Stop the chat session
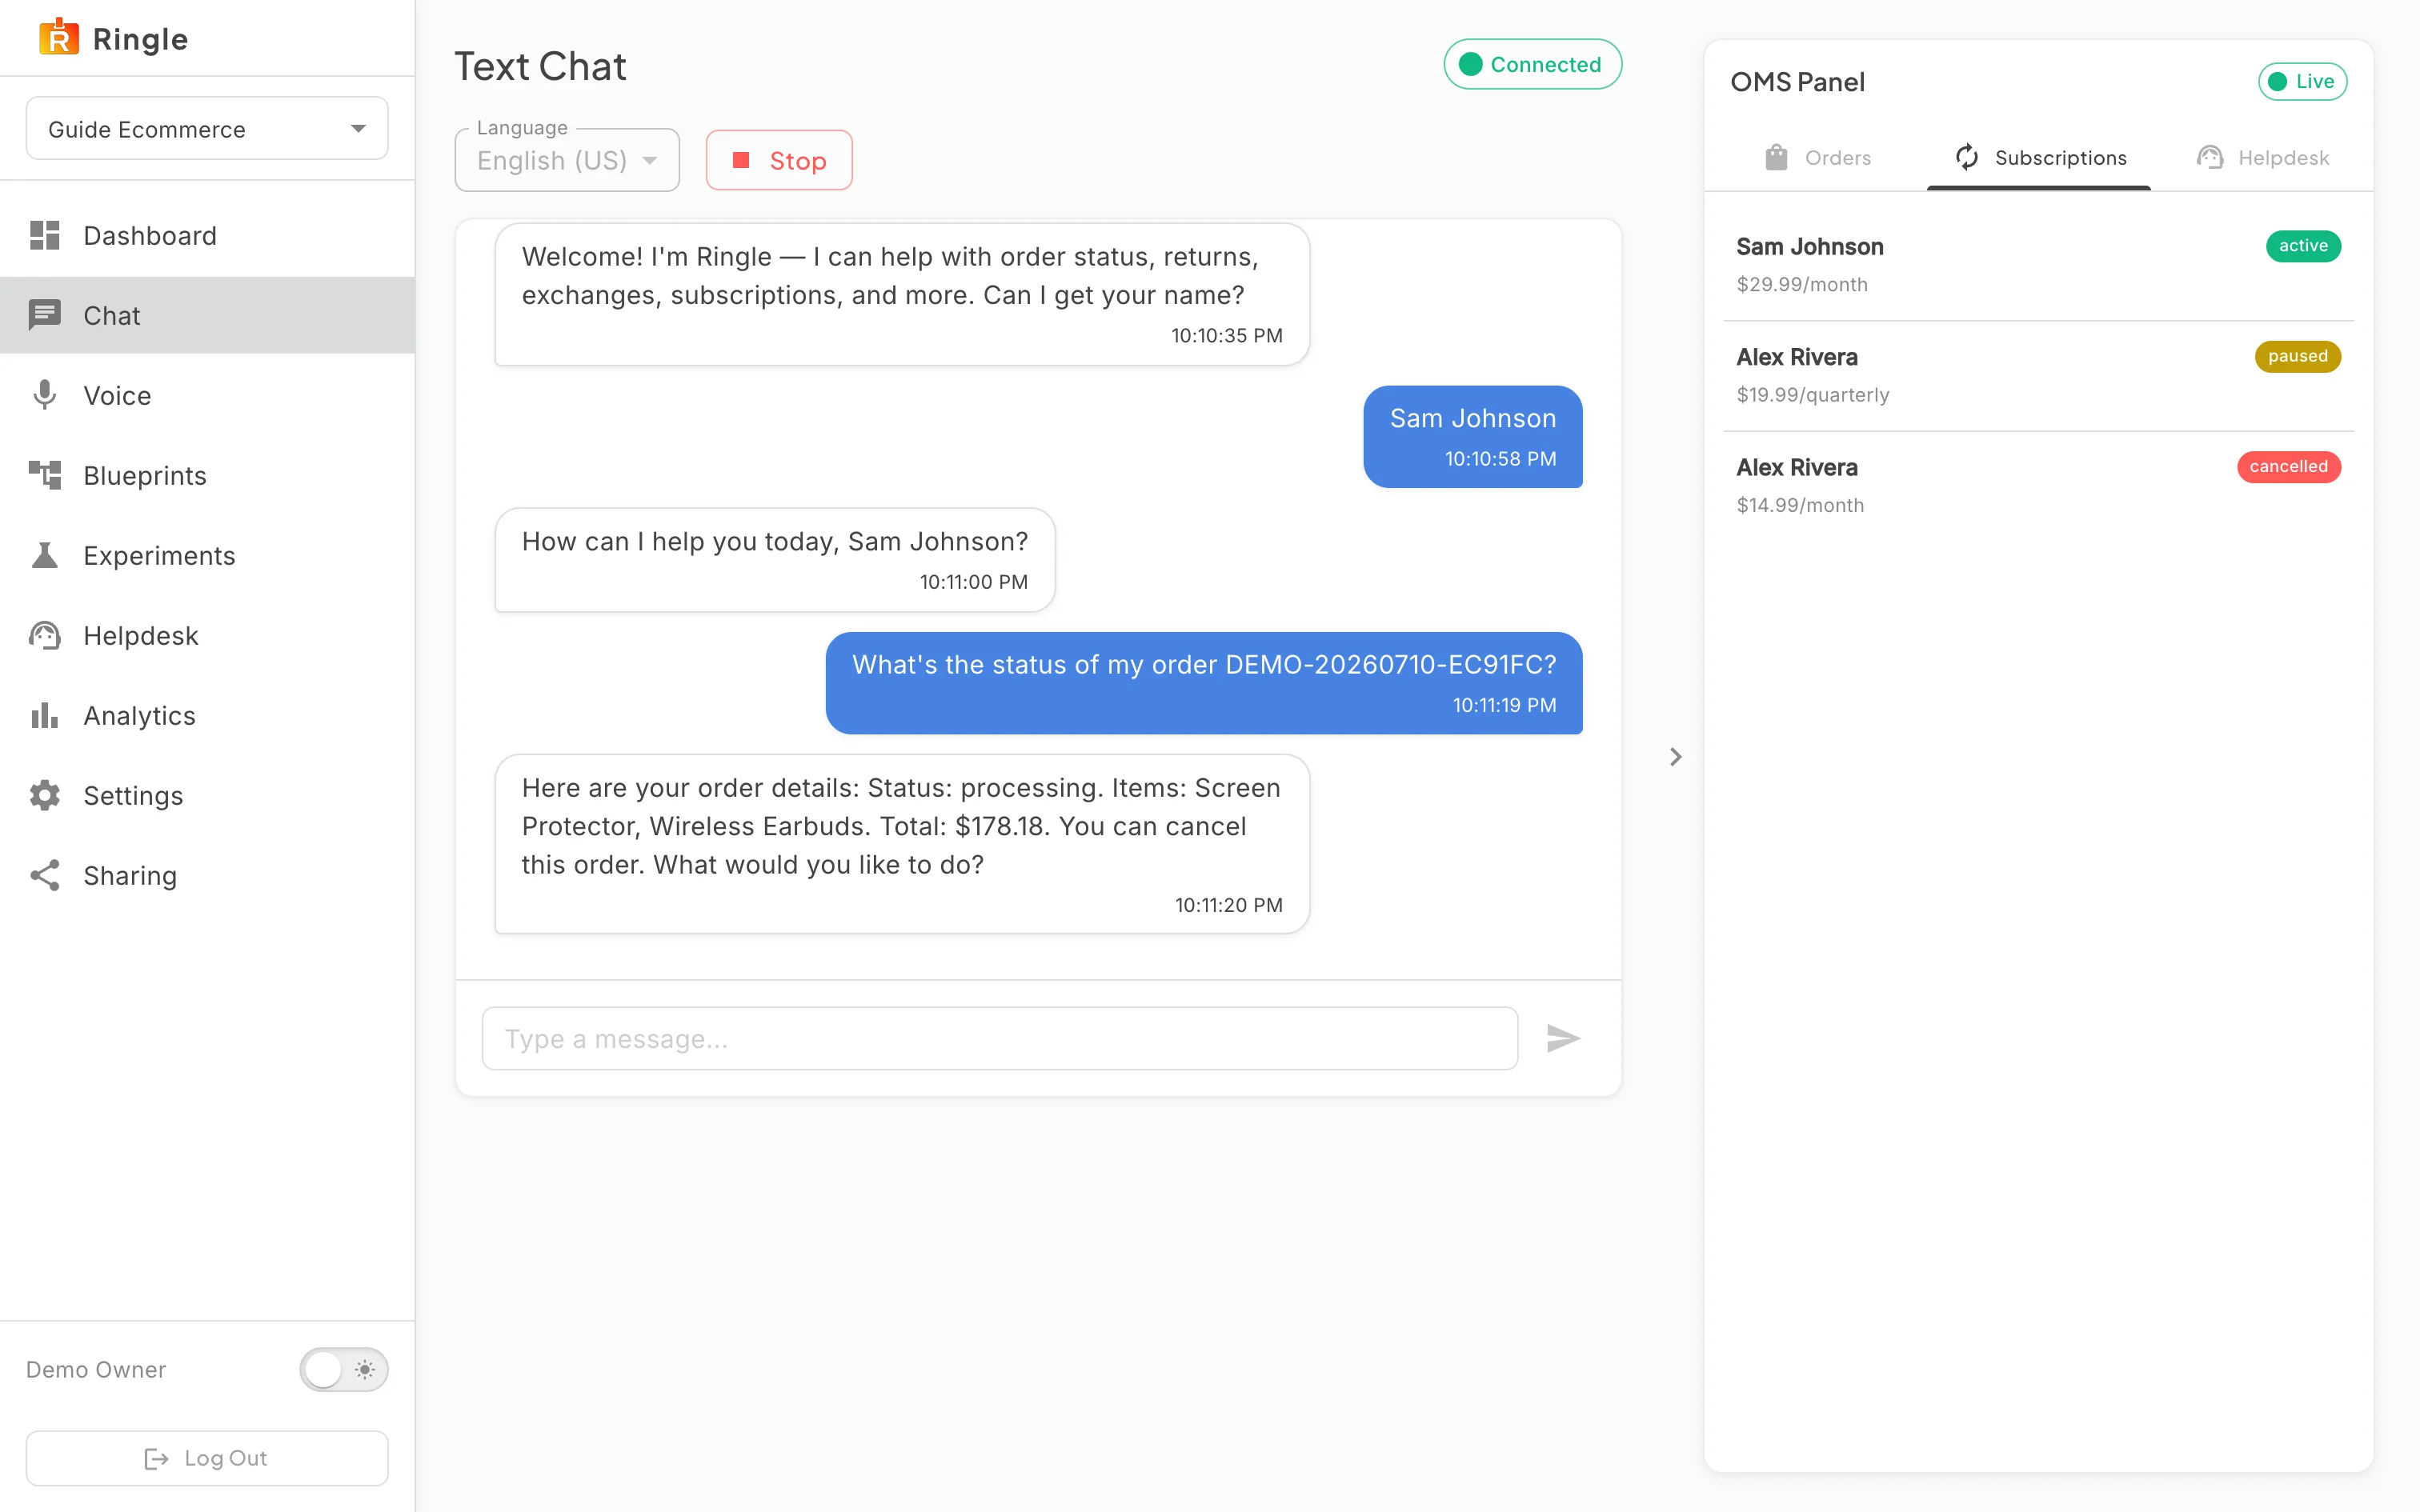This screenshot has width=2420, height=1512. (x=779, y=160)
